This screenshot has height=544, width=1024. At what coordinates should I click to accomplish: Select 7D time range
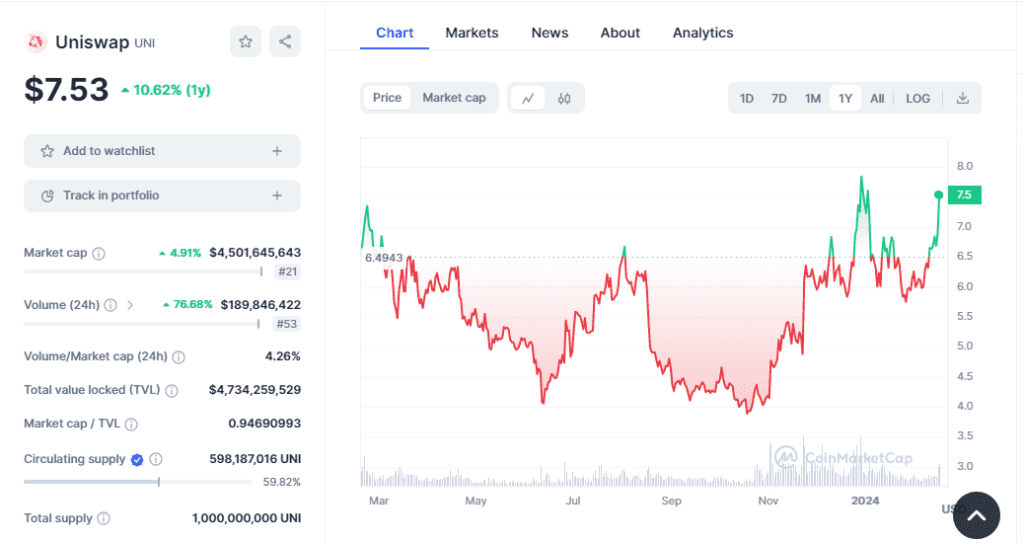[779, 98]
